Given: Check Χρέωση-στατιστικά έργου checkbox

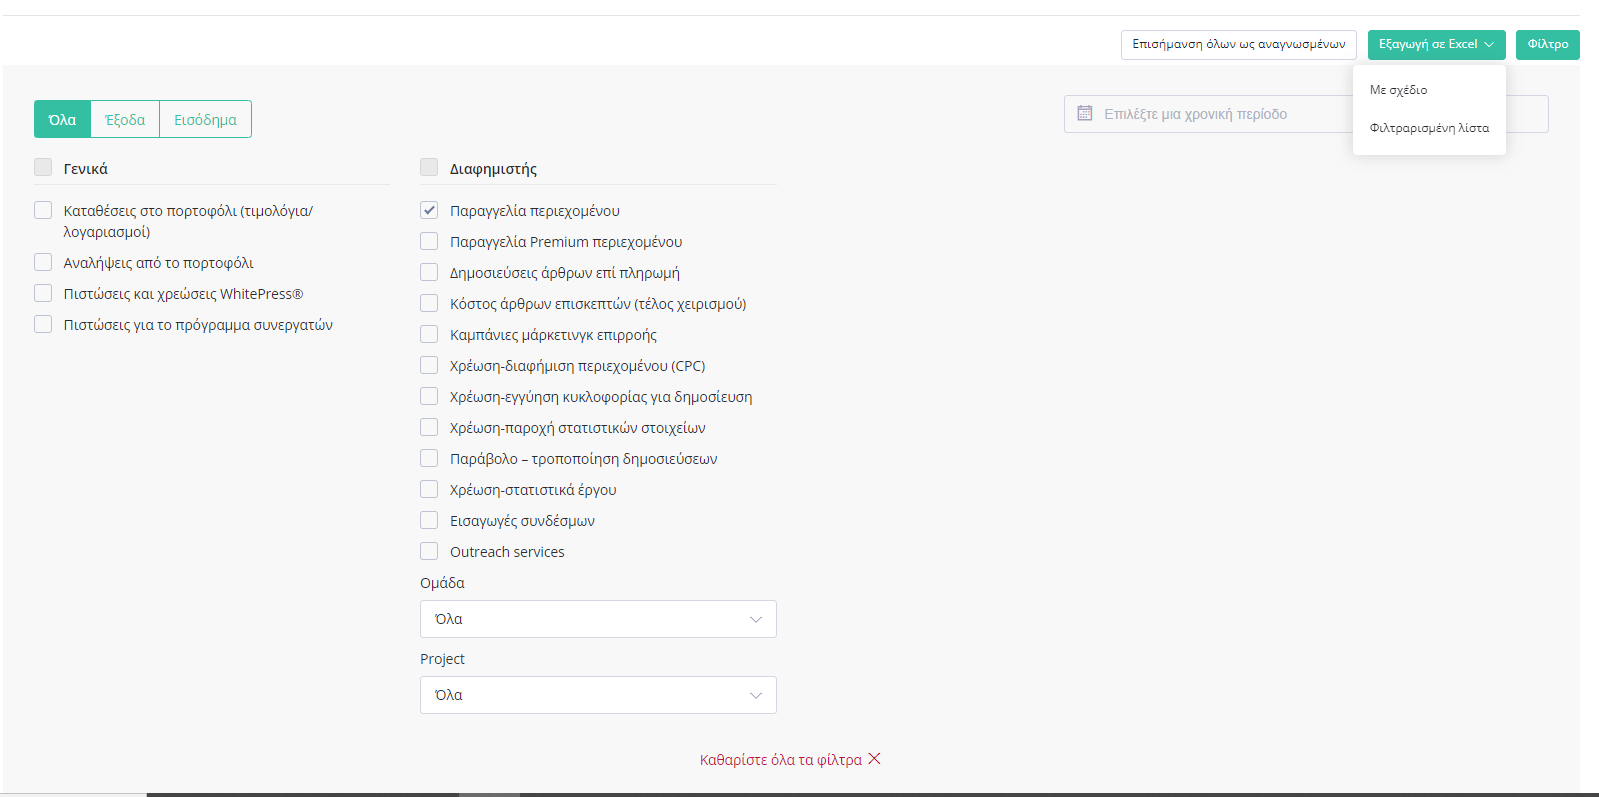Looking at the screenshot, I should [429, 489].
